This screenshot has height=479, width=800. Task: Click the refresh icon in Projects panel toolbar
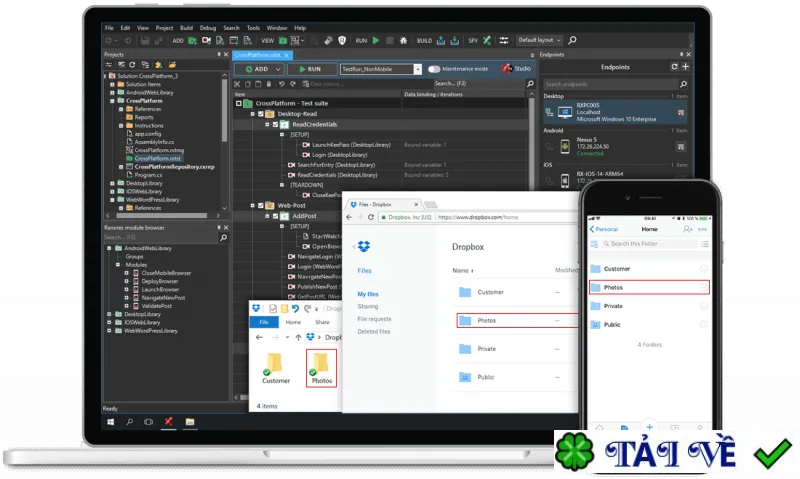click(132, 65)
